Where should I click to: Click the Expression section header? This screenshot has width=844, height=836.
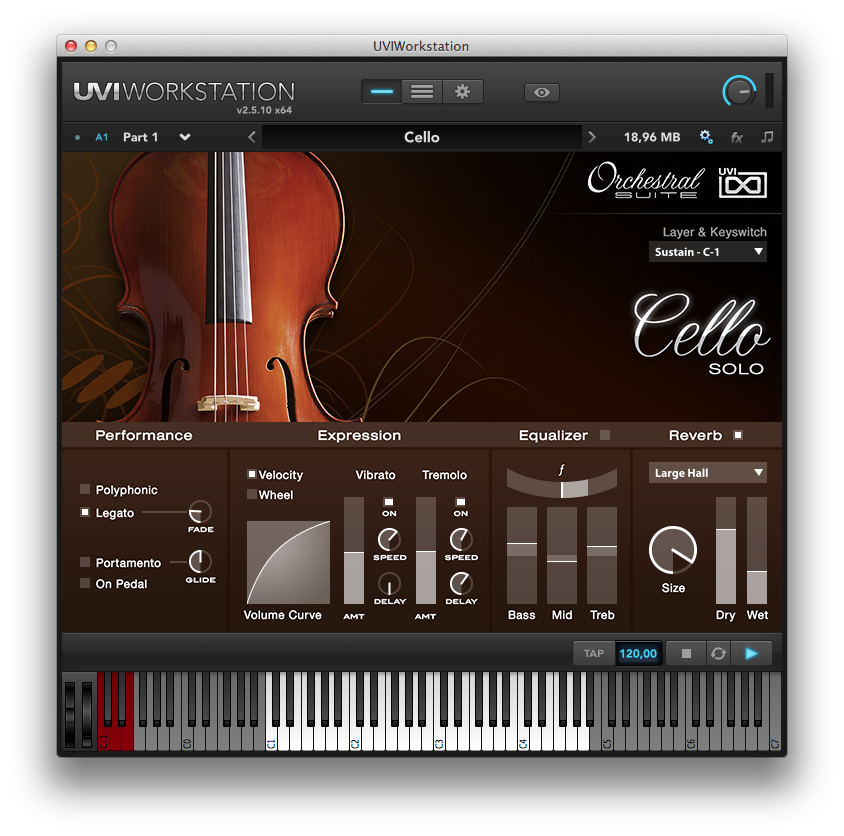pyautogui.click(x=359, y=435)
